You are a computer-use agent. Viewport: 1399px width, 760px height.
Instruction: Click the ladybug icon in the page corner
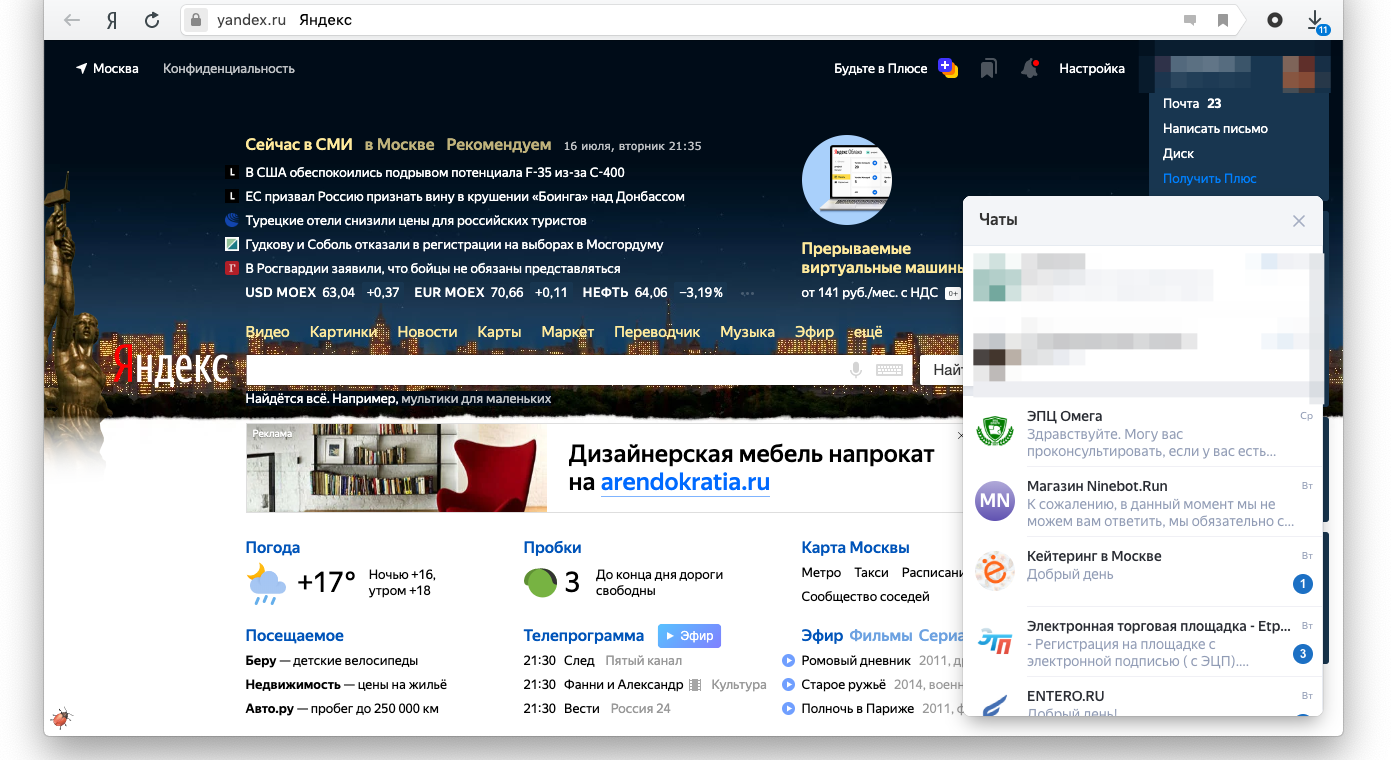point(62,717)
